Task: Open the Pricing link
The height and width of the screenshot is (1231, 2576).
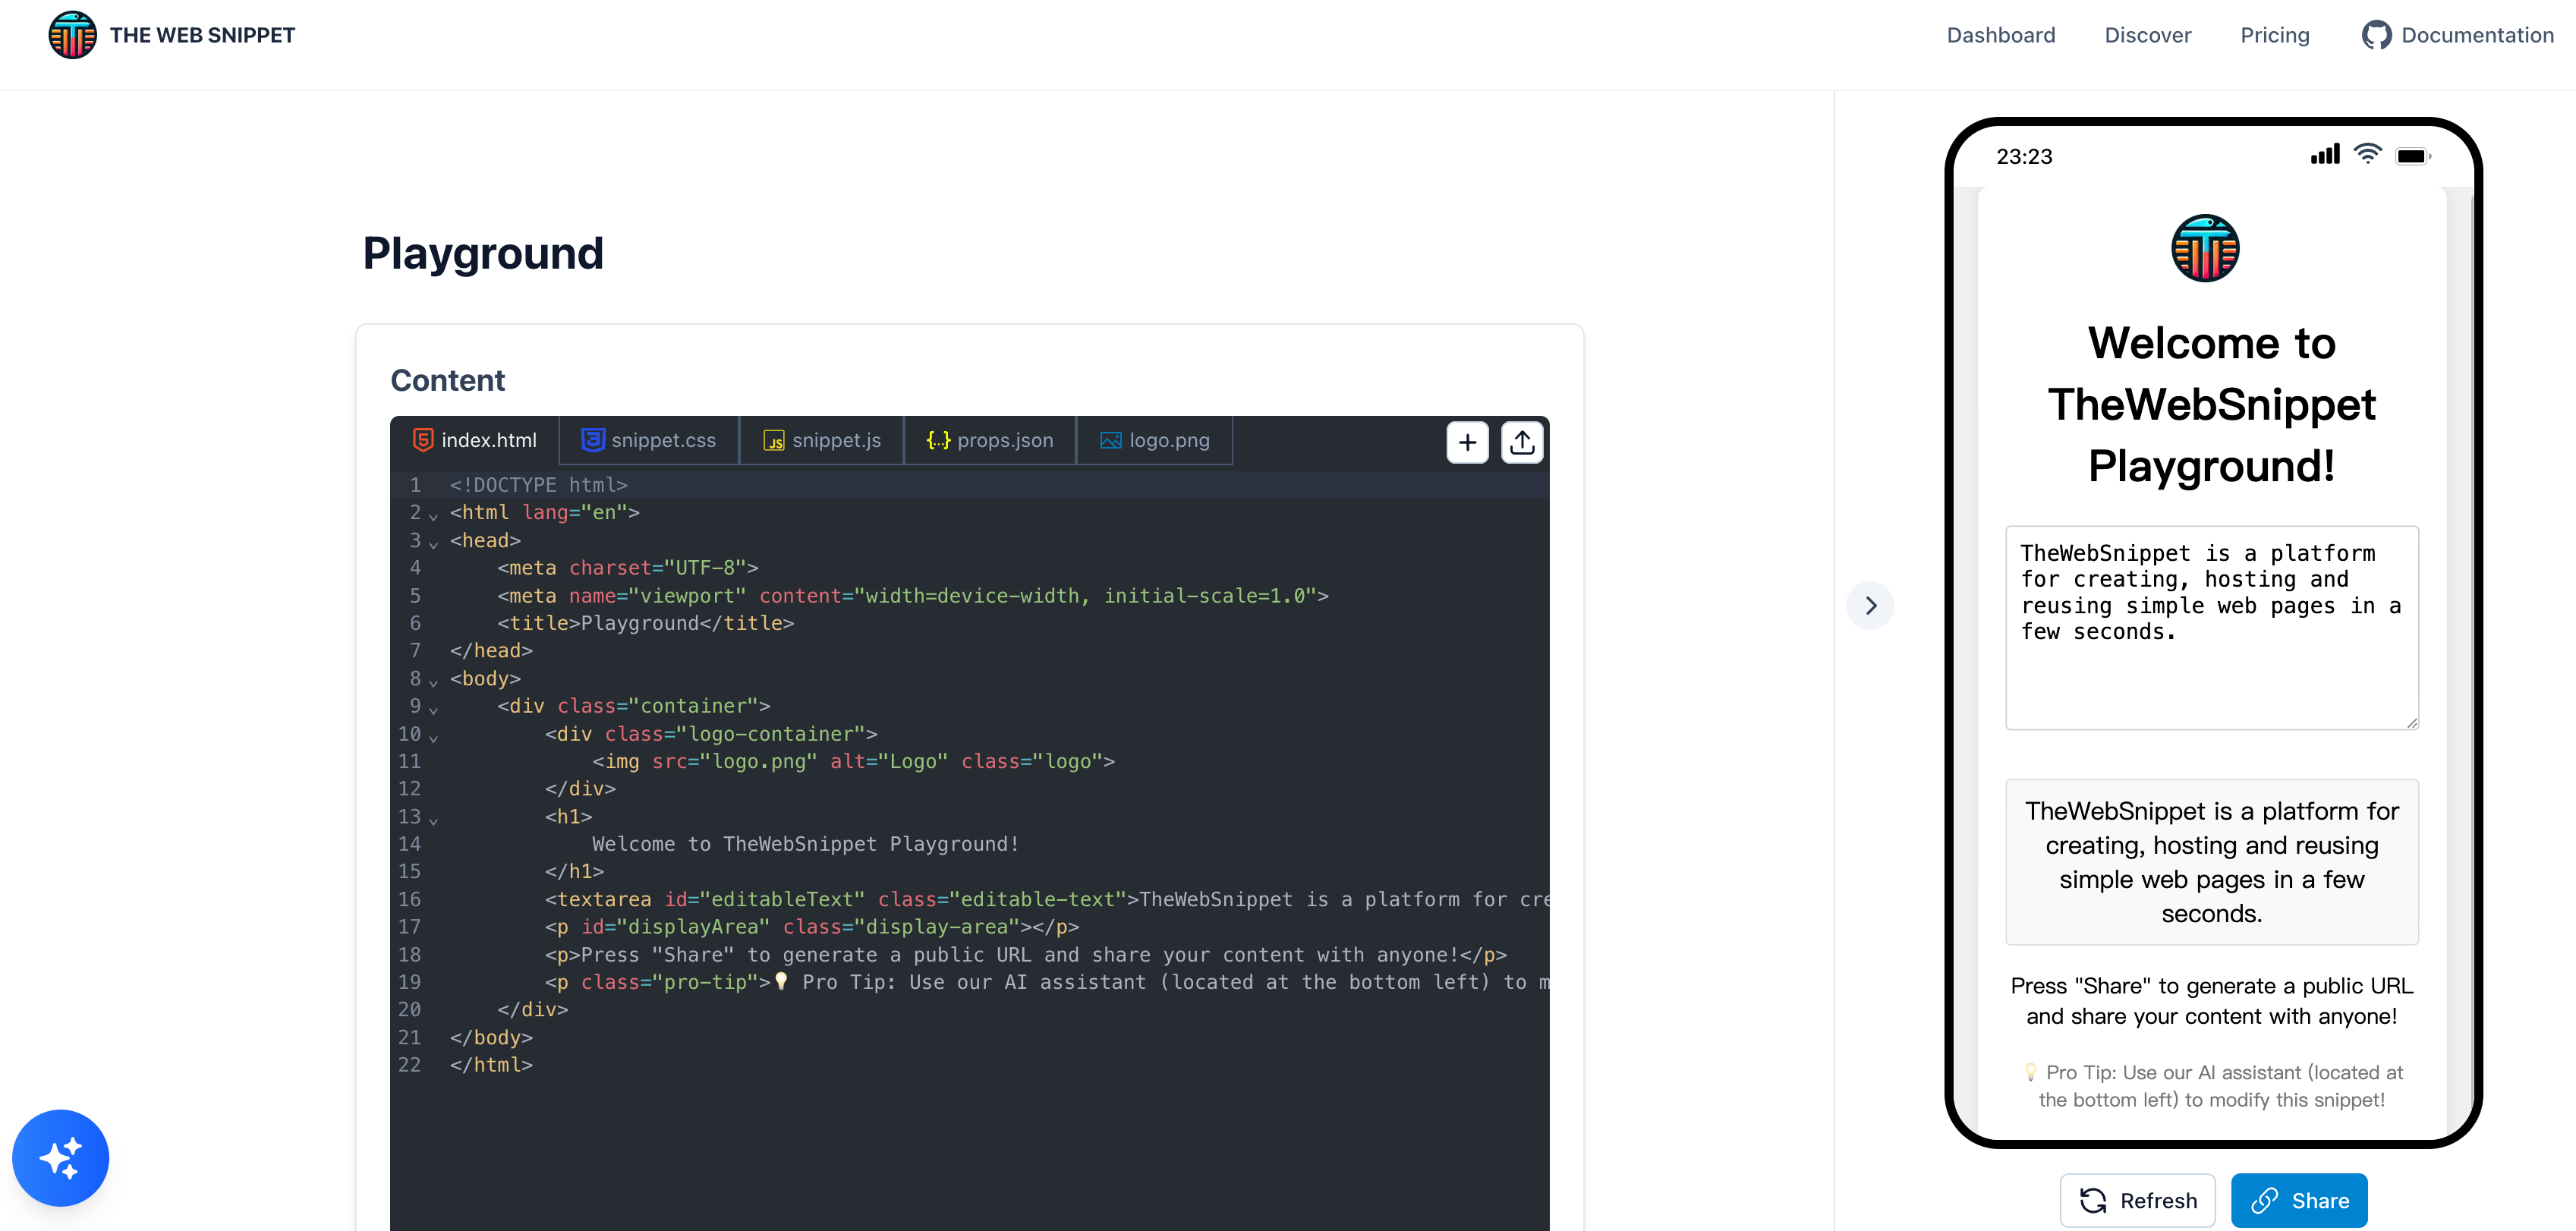Action: point(2274,35)
